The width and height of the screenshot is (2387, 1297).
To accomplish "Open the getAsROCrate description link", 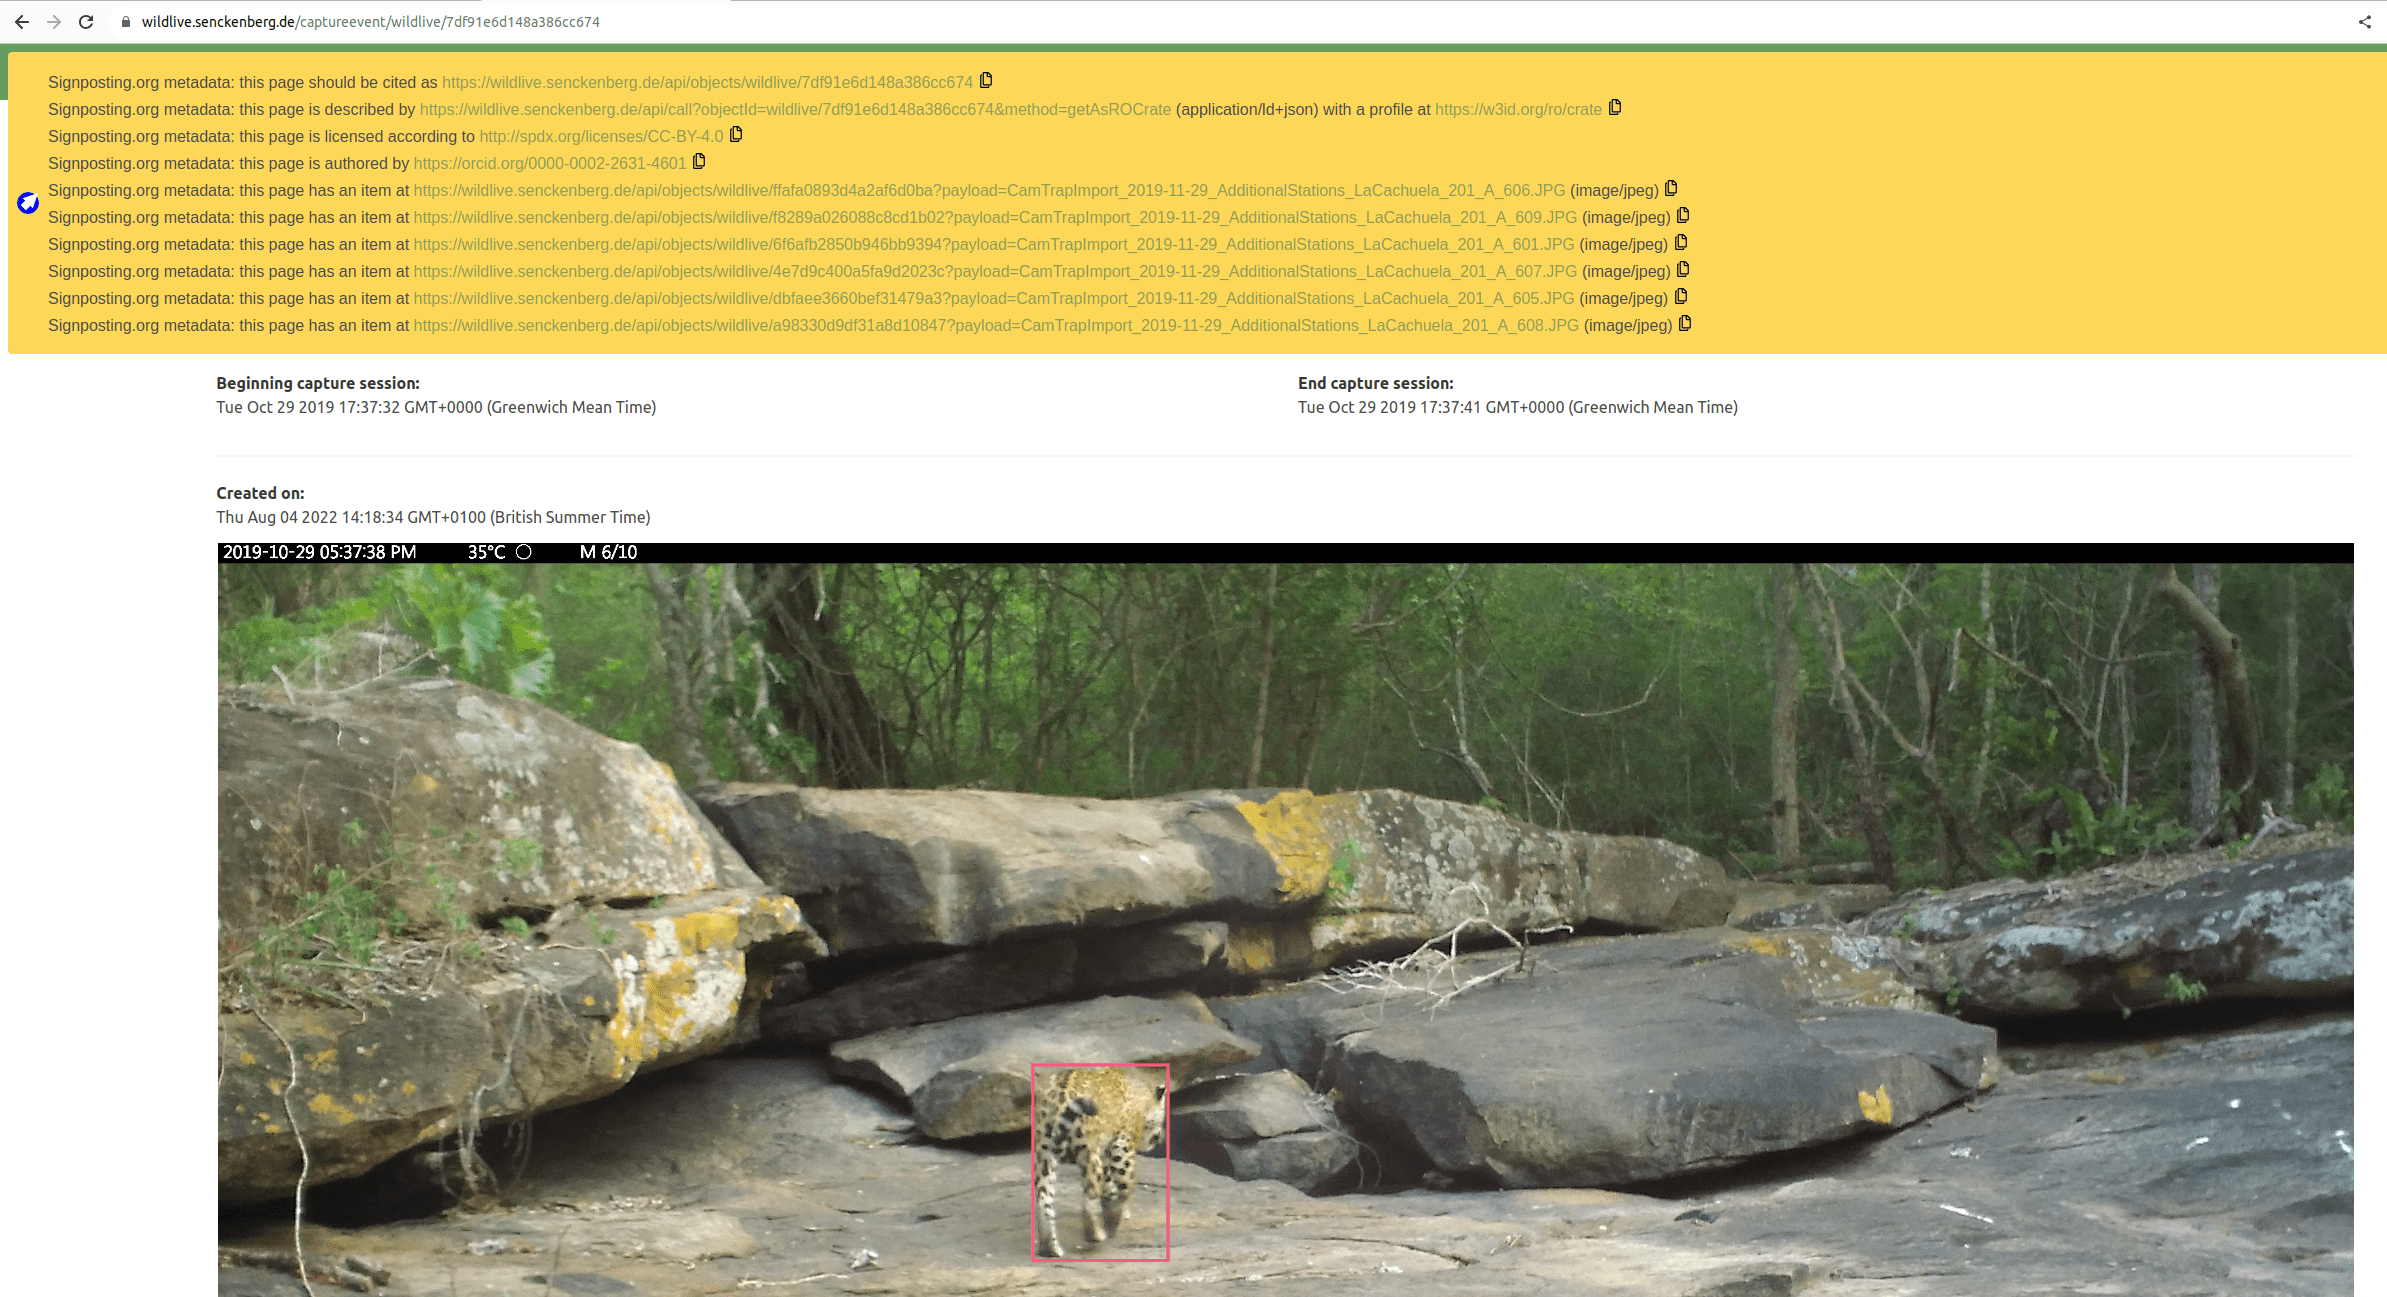I will click(x=795, y=109).
